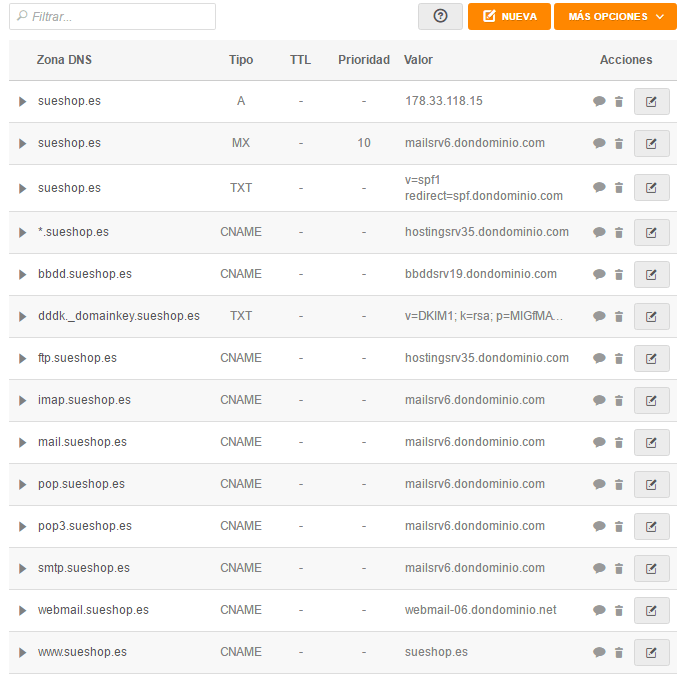680x683 pixels.
Task: Select value hostingsrv35.dondominio.com in ftp row
Action: tap(487, 358)
